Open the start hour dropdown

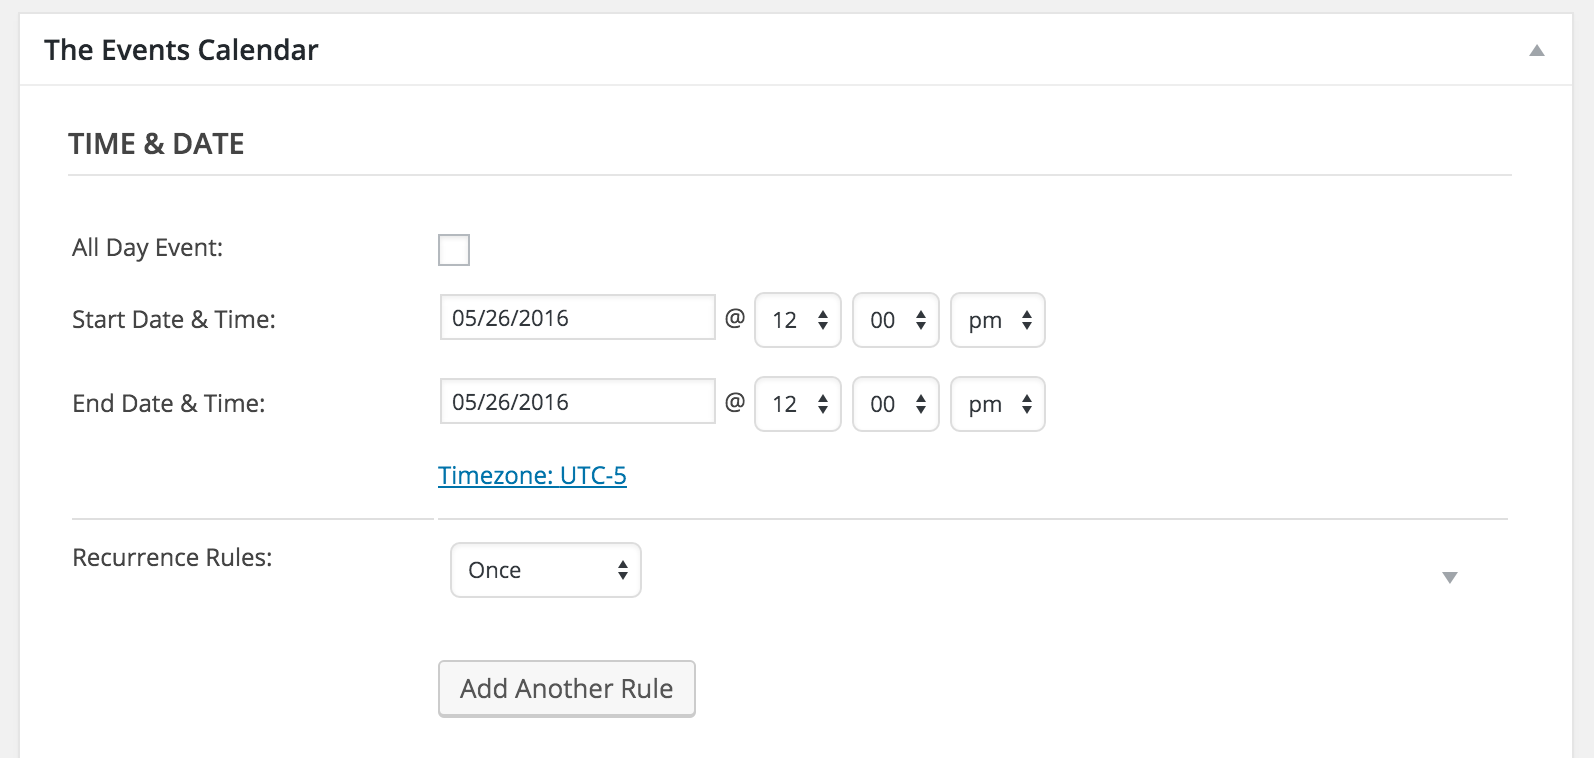coord(798,320)
